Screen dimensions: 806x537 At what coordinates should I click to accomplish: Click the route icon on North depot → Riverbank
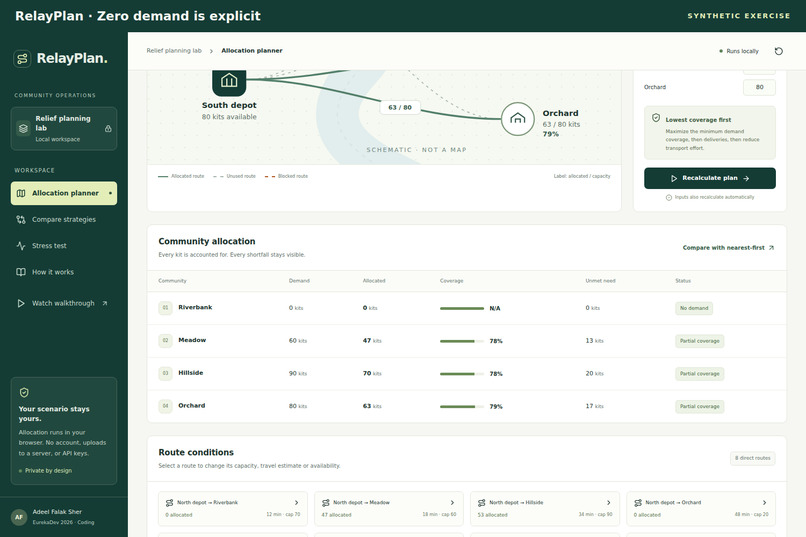169,503
